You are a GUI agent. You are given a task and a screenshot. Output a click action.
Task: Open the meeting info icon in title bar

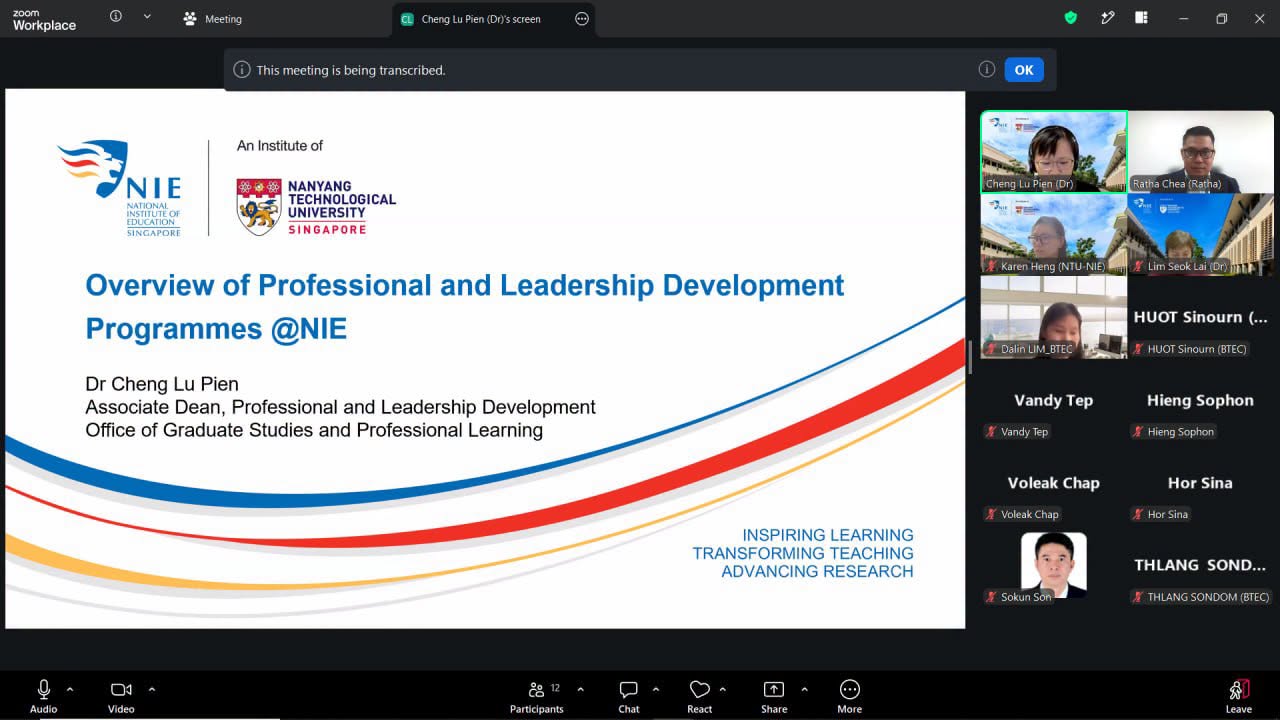(x=116, y=17)
